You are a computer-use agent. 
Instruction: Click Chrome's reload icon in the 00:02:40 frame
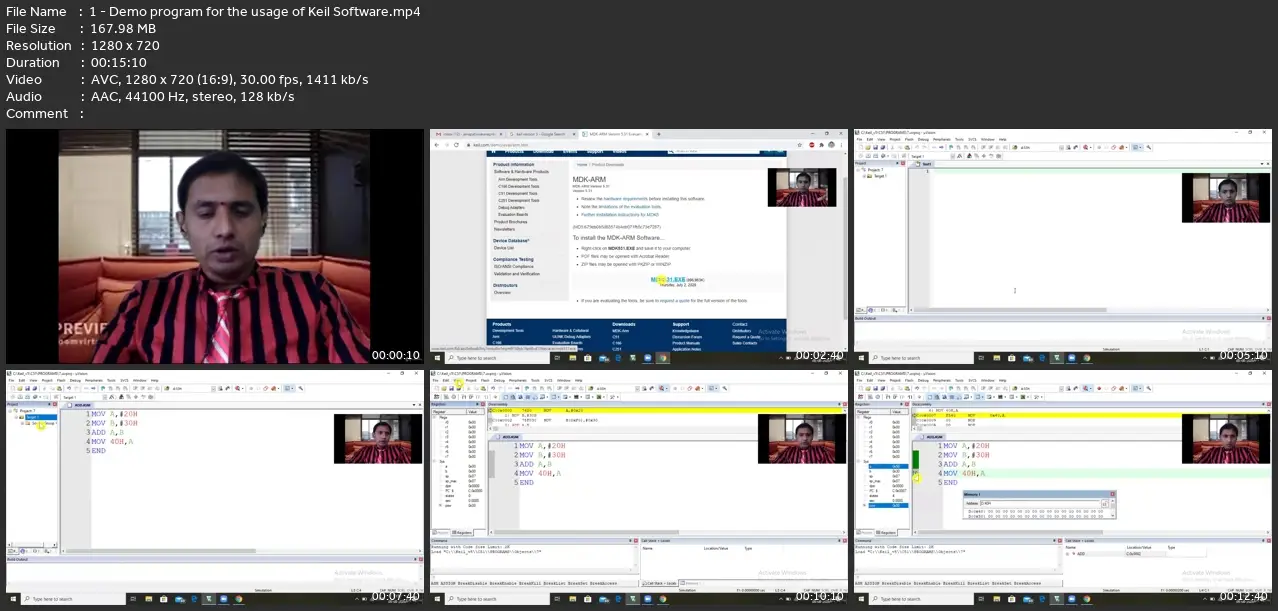[x=456, y=145]
